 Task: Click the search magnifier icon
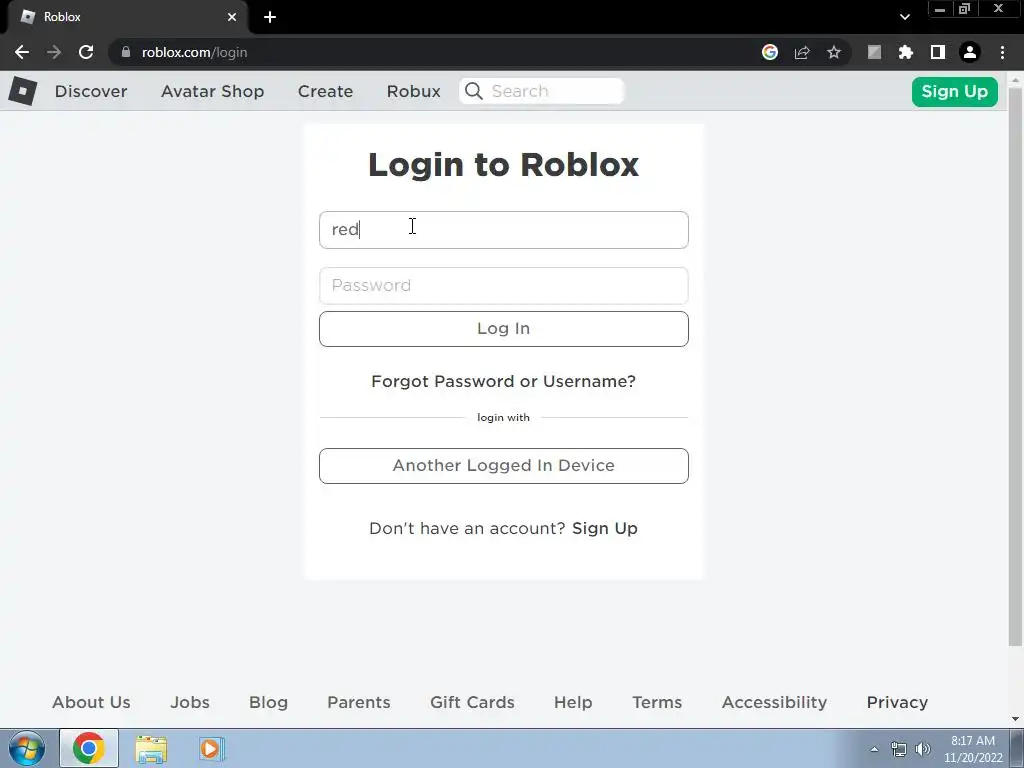pyautogui.click(x=474, y=91)
